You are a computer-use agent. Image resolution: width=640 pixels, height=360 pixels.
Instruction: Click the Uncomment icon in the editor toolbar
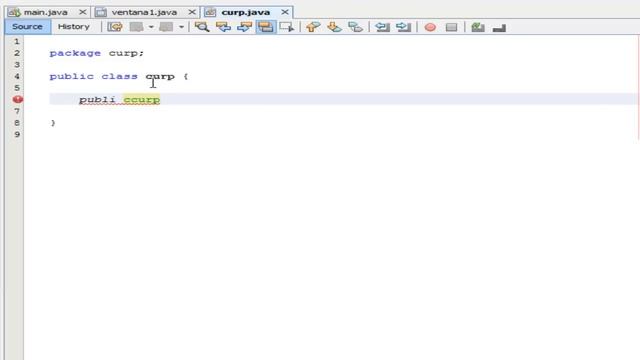click(499, 27)
